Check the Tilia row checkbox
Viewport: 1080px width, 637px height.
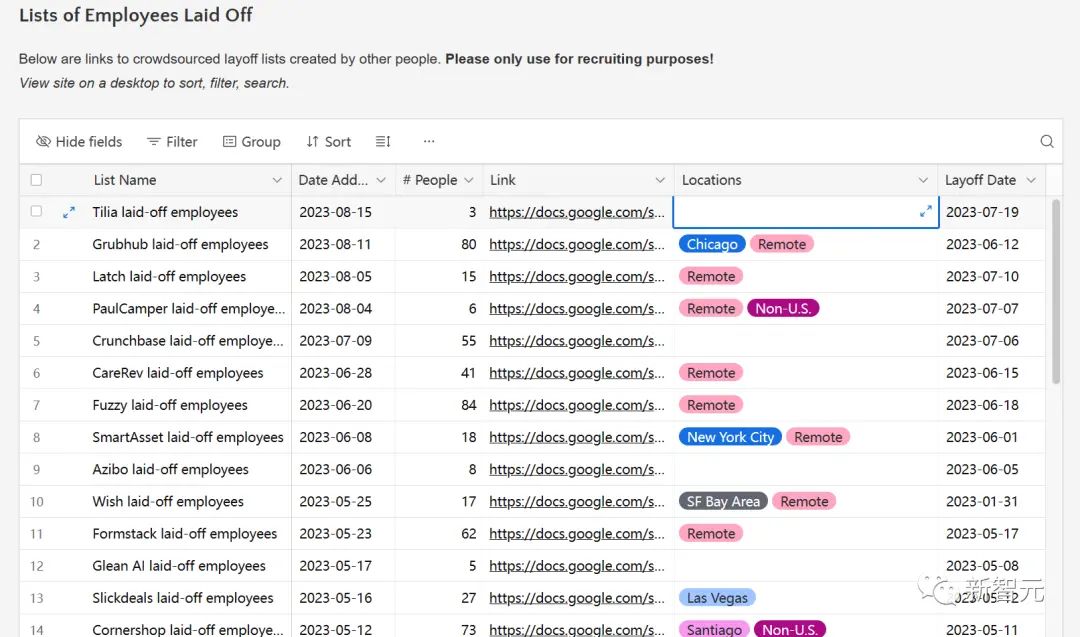37,212
